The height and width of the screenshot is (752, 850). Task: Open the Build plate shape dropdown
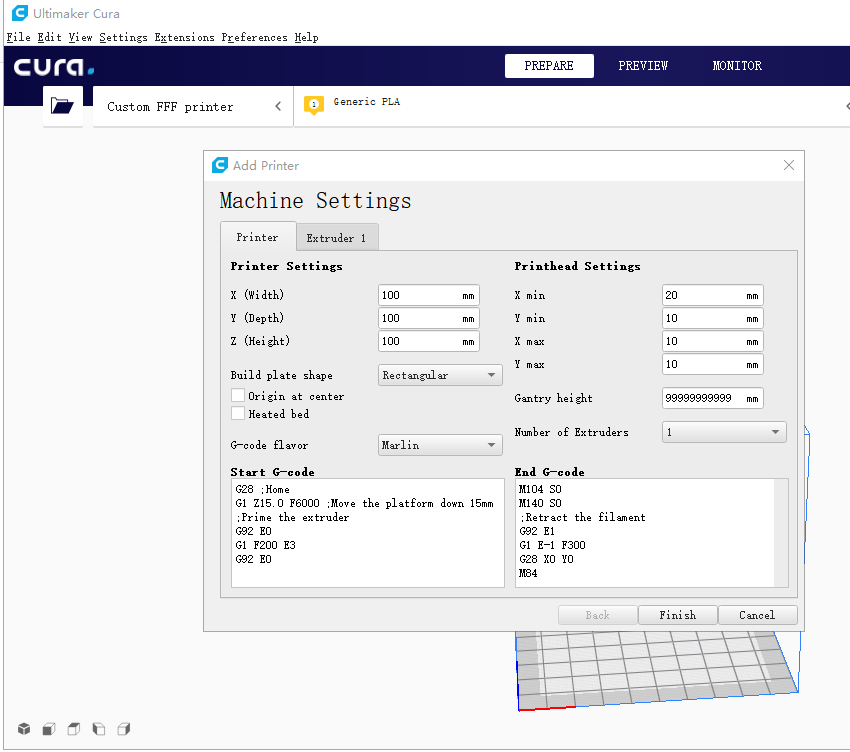[x=440, y=375]
